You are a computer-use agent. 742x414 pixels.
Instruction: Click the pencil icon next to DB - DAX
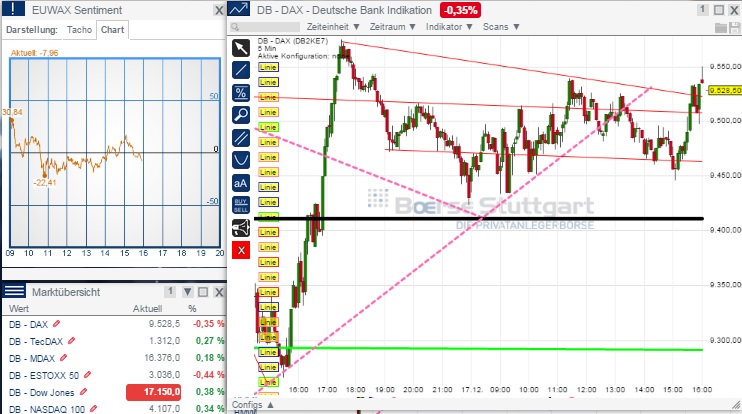(57, 325)
